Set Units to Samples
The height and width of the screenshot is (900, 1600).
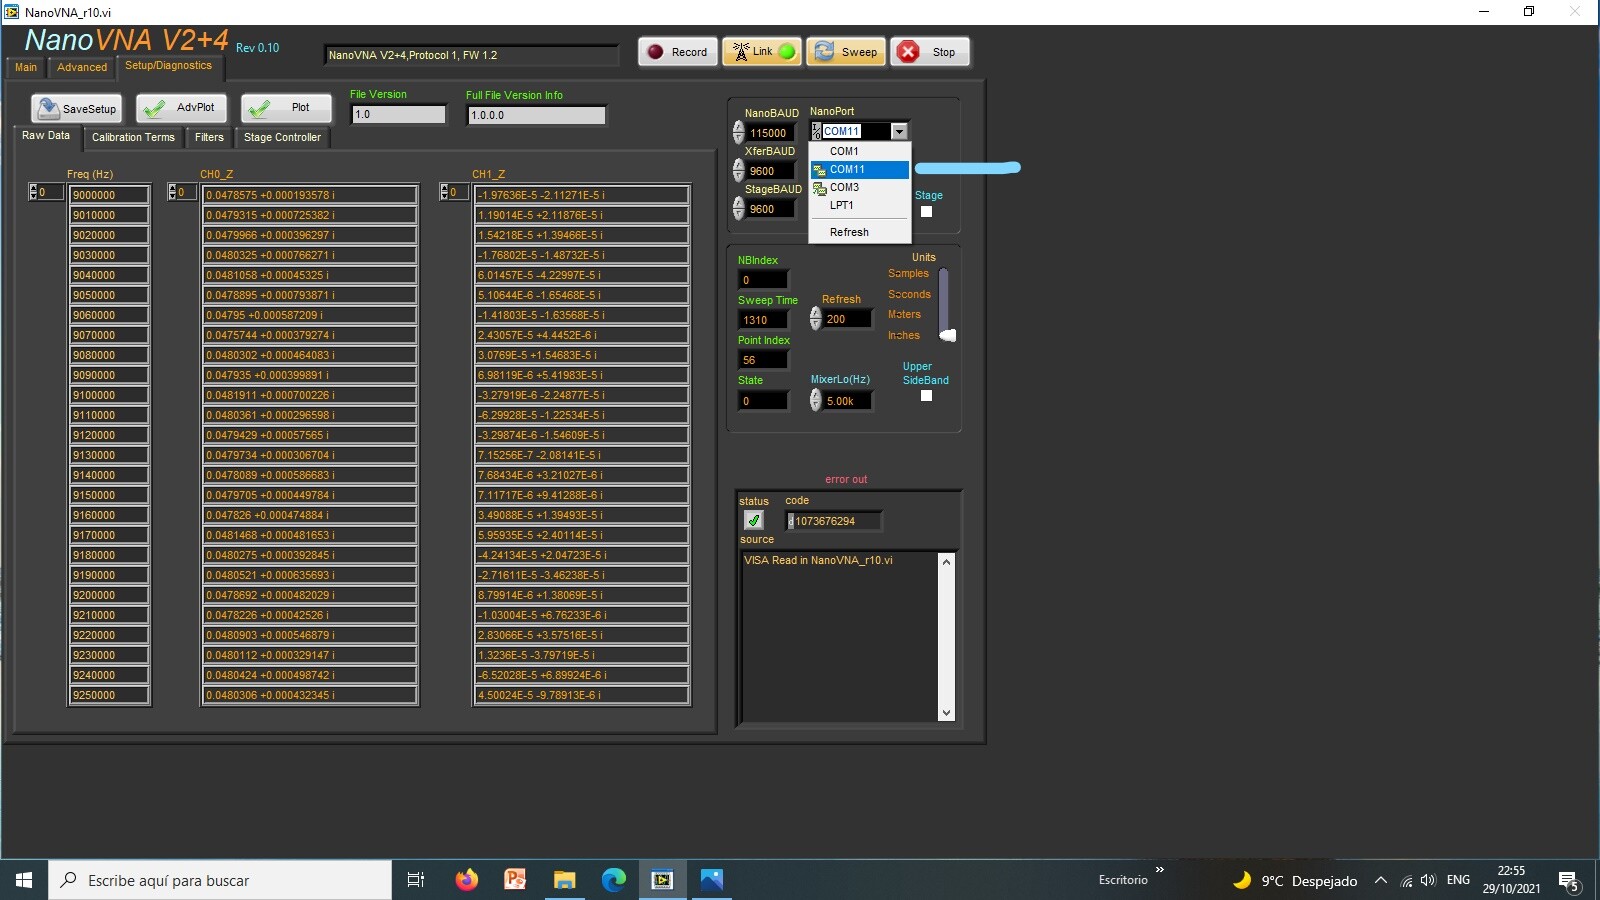click(908, 274)
